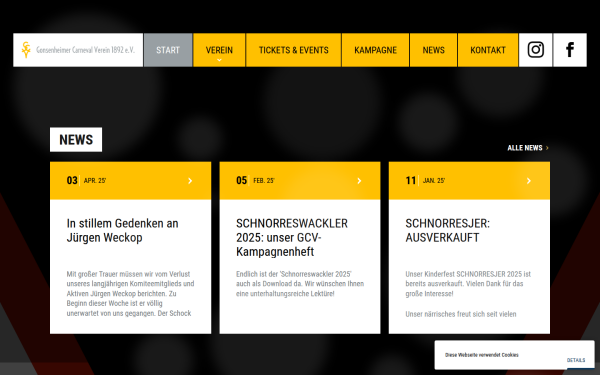Click teaser text starting Mit großer Trauer
The width and height of the screenshot is (600, 375).
(x=130, y=293)
